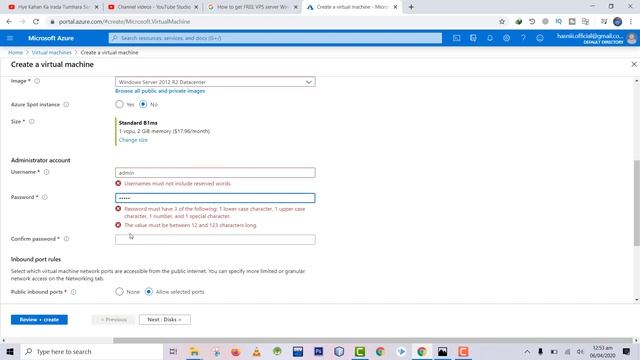Click the horizontal scrollbar at the bottom

click(x=373, y=340)
